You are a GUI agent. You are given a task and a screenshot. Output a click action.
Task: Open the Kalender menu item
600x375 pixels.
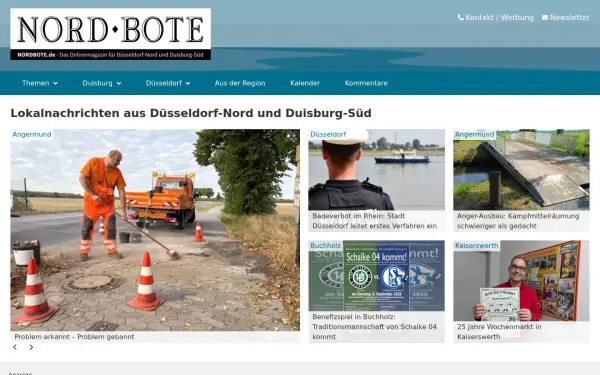pyautogui.click(x=305, y=83)
